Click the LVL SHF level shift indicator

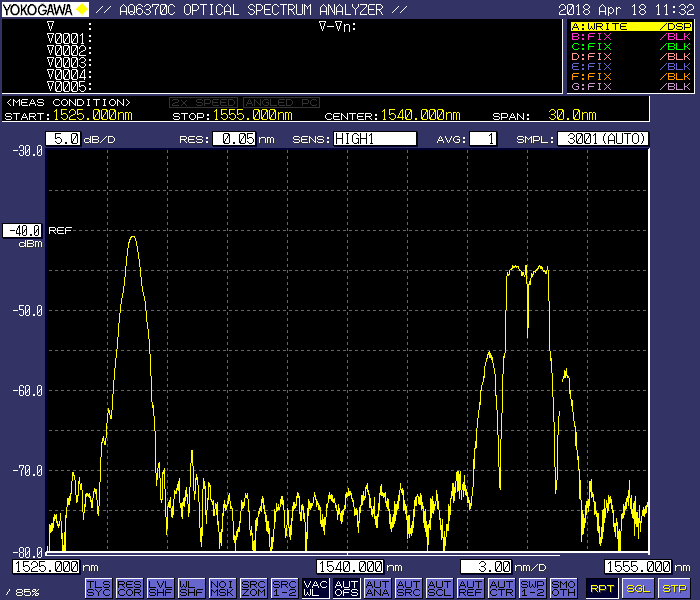pyautogui.click(x=160, y=588)
